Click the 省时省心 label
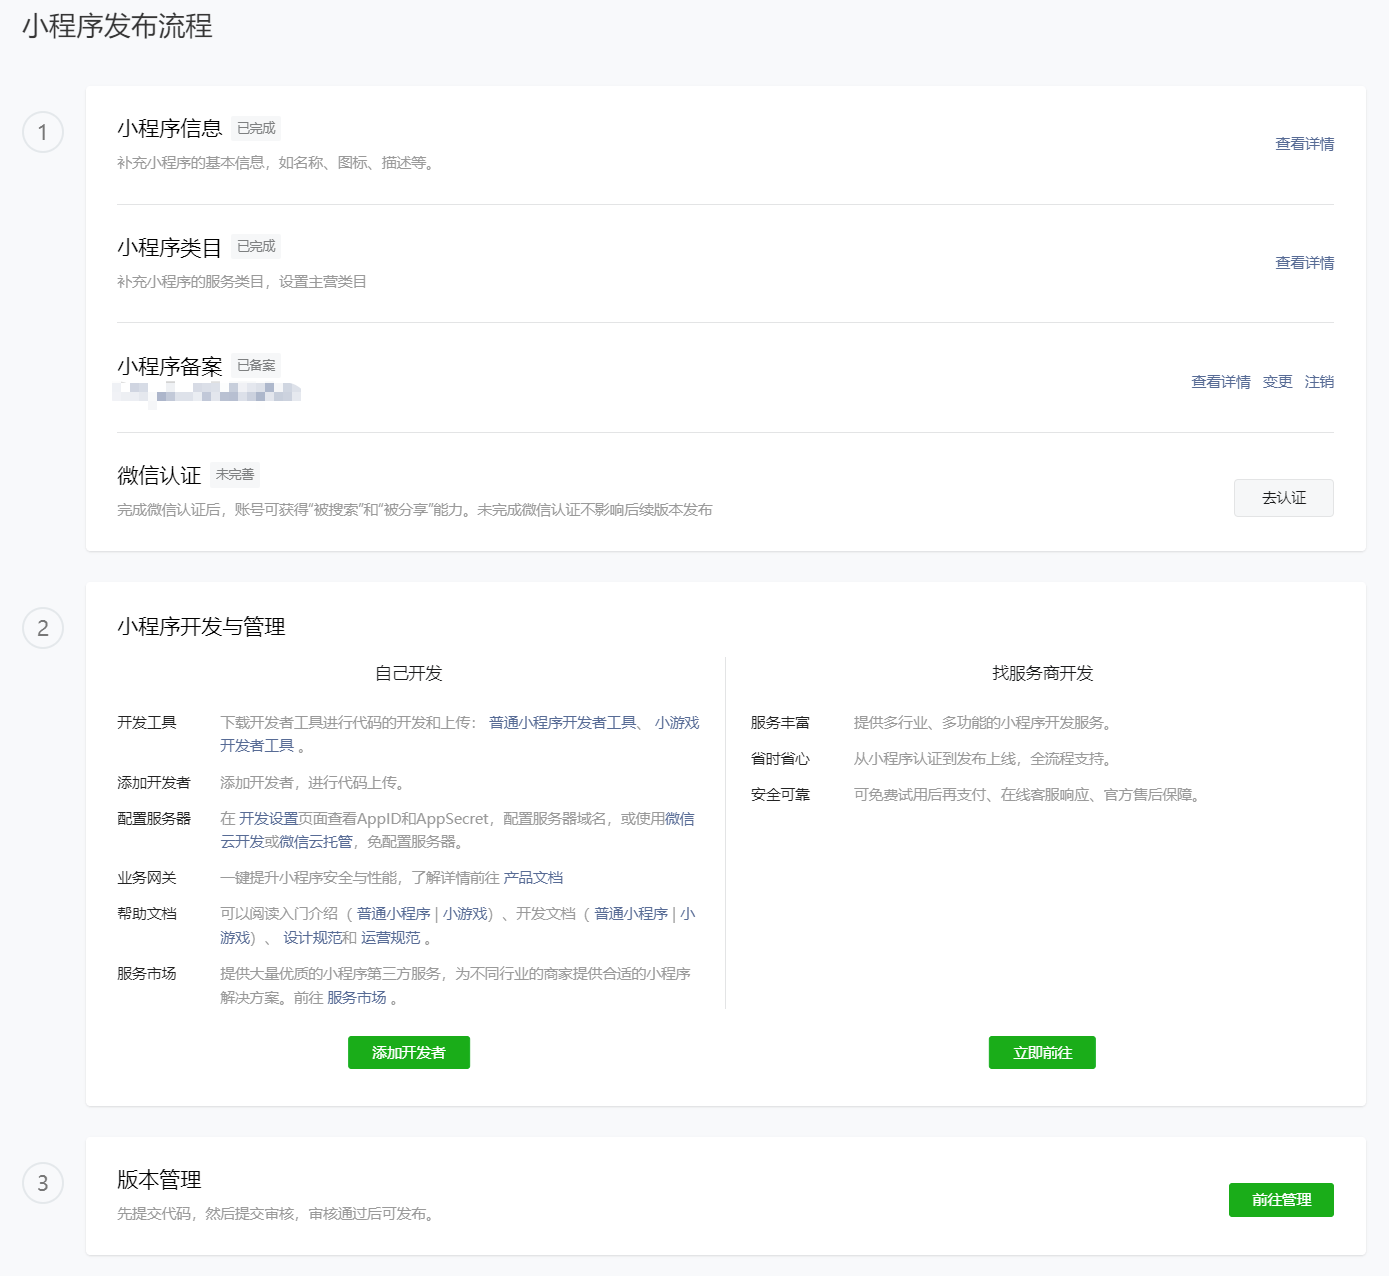This screenshot has width=1389, height=1276. pyautogui.click(x=780, y=759)
